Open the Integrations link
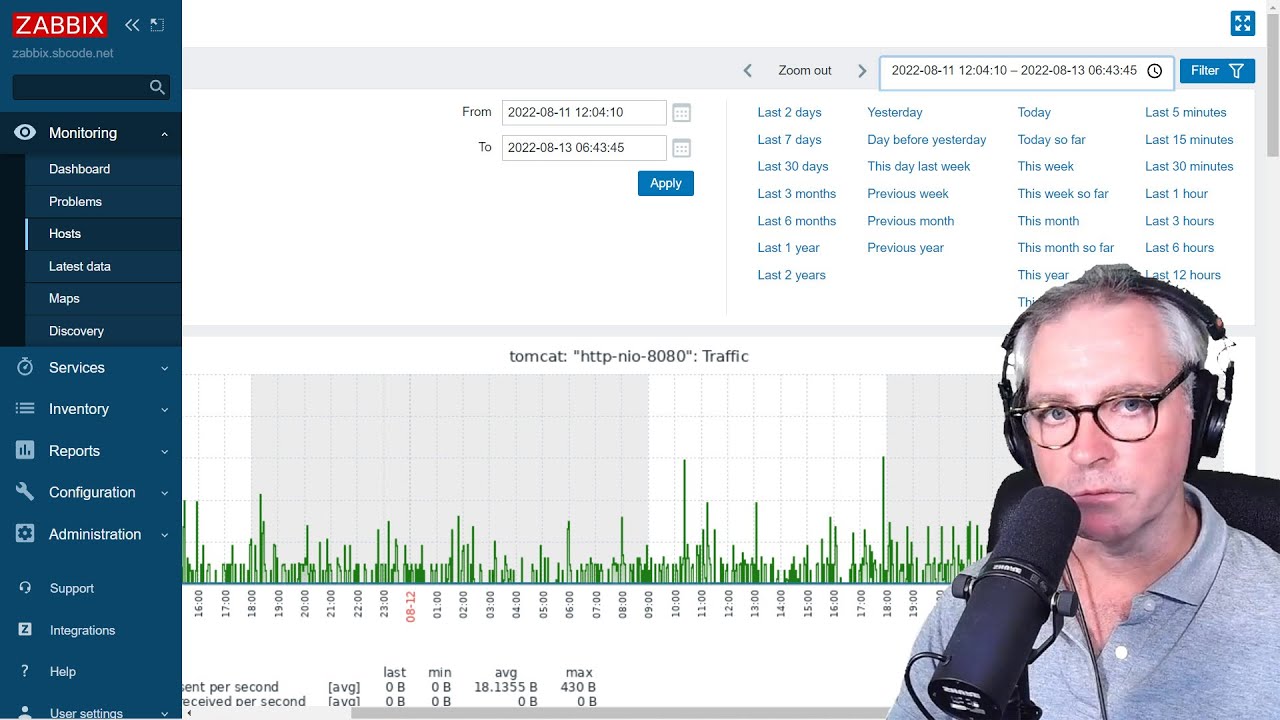 [82, 630]
